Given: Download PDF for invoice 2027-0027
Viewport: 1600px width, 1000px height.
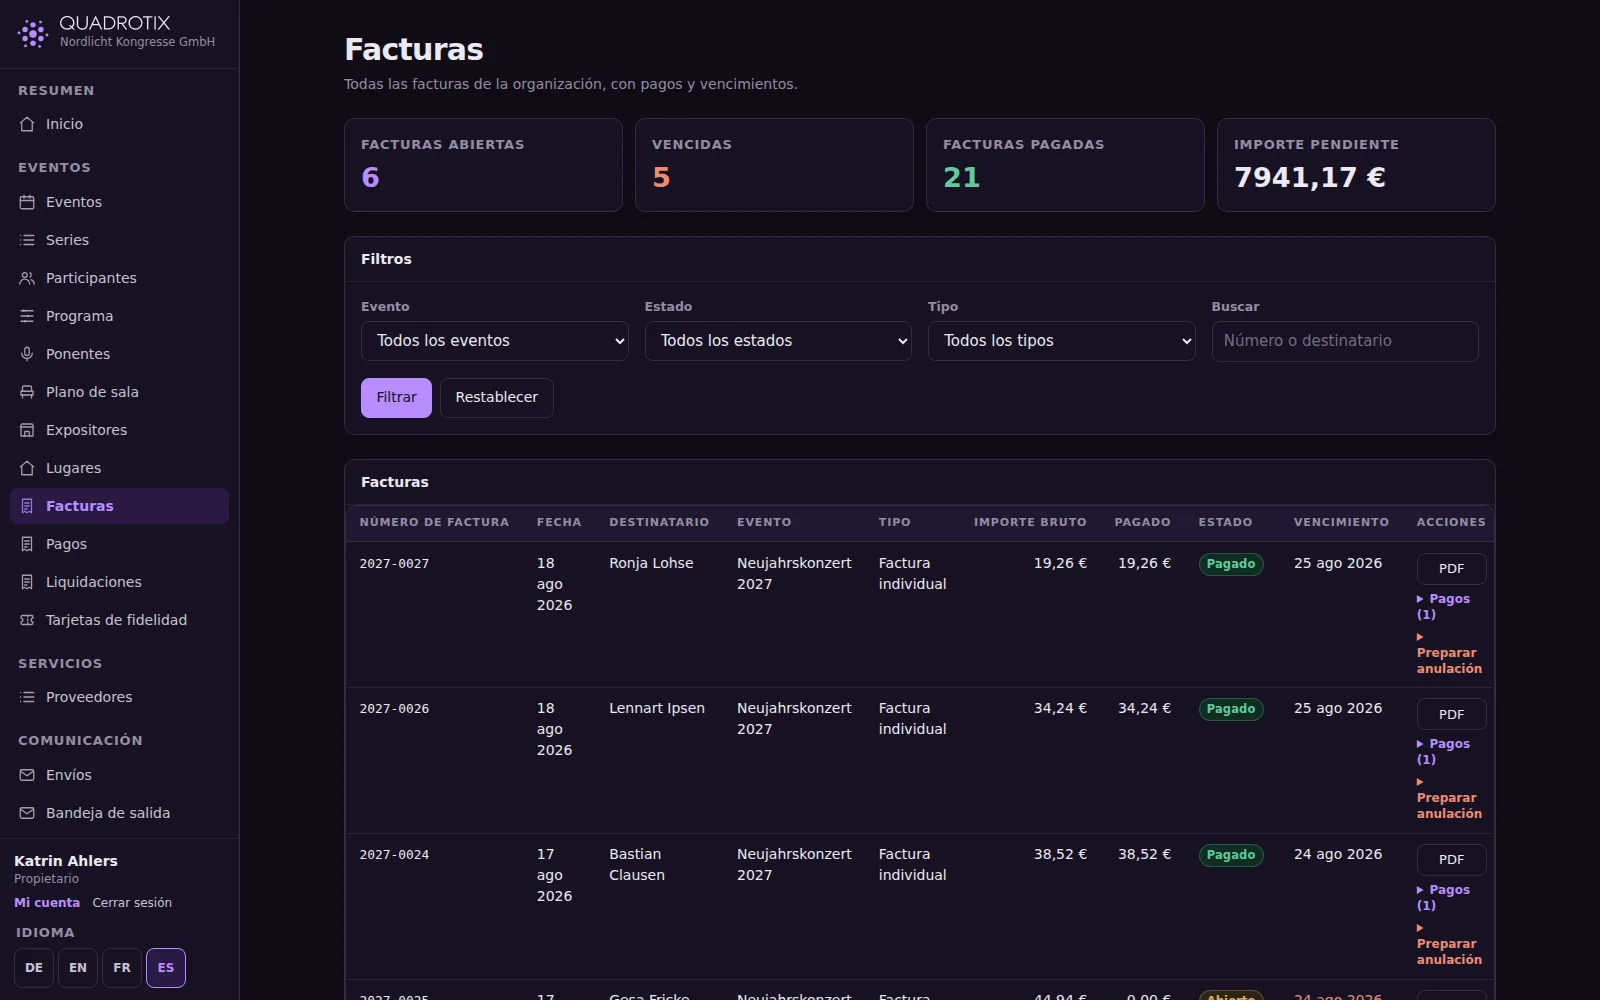Looking at the screenshot, I should [1451, 569].
